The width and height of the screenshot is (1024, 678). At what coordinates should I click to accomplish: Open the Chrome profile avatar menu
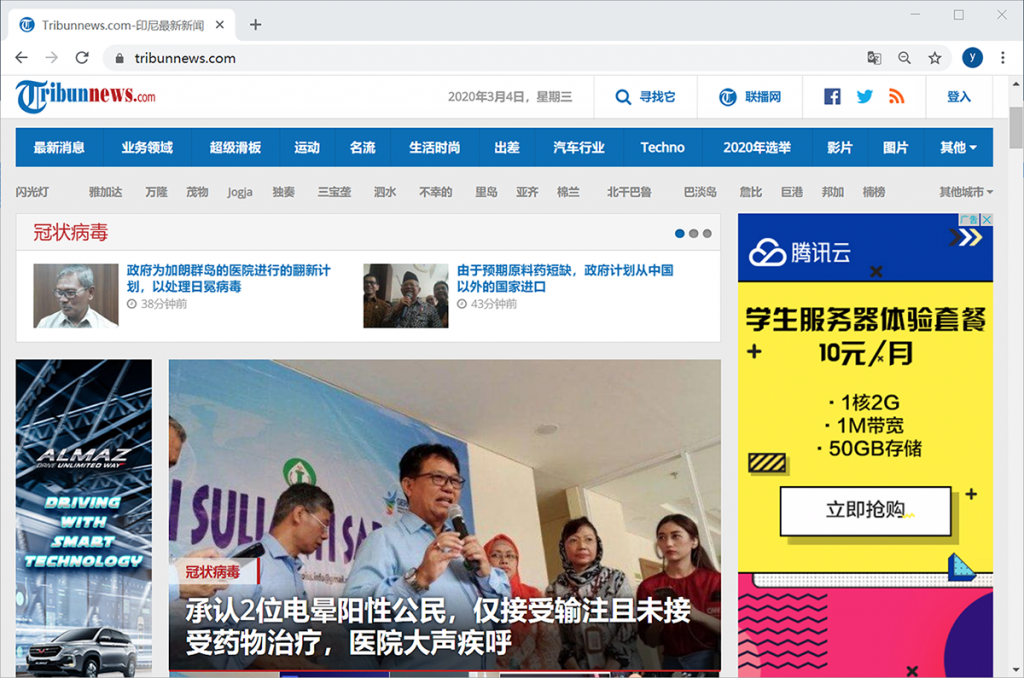(x=972, y=58)
